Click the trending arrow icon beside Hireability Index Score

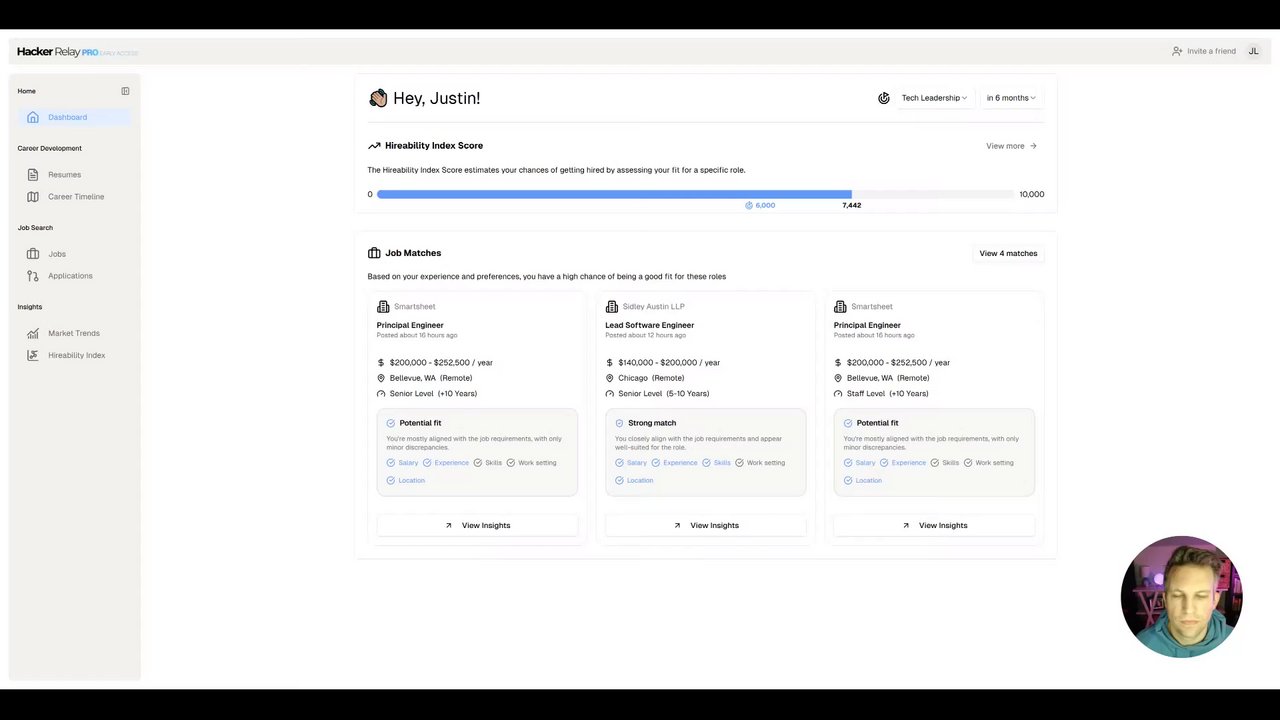(x=374, y=146)
